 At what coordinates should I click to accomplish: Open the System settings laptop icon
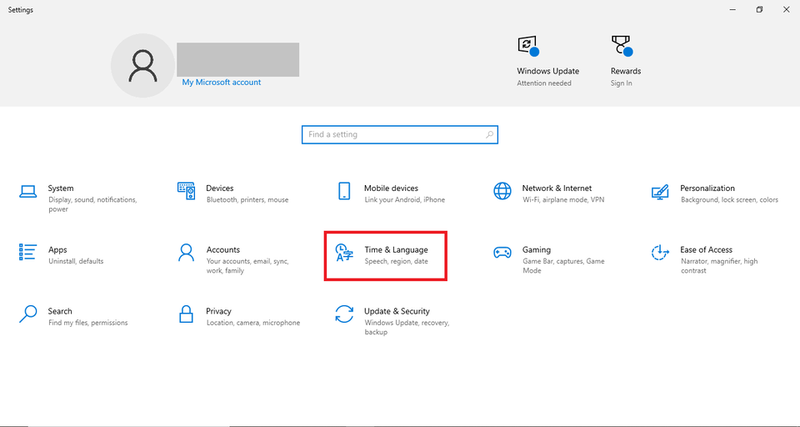point(28,192)
